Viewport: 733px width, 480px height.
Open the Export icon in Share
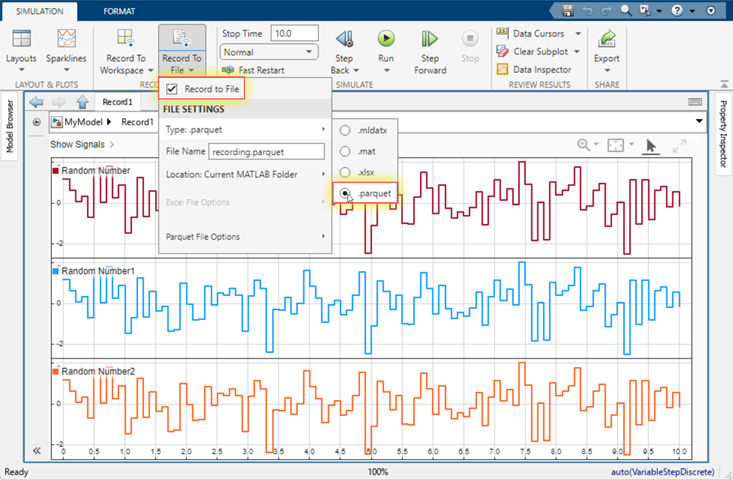click(x=606, y=40)
